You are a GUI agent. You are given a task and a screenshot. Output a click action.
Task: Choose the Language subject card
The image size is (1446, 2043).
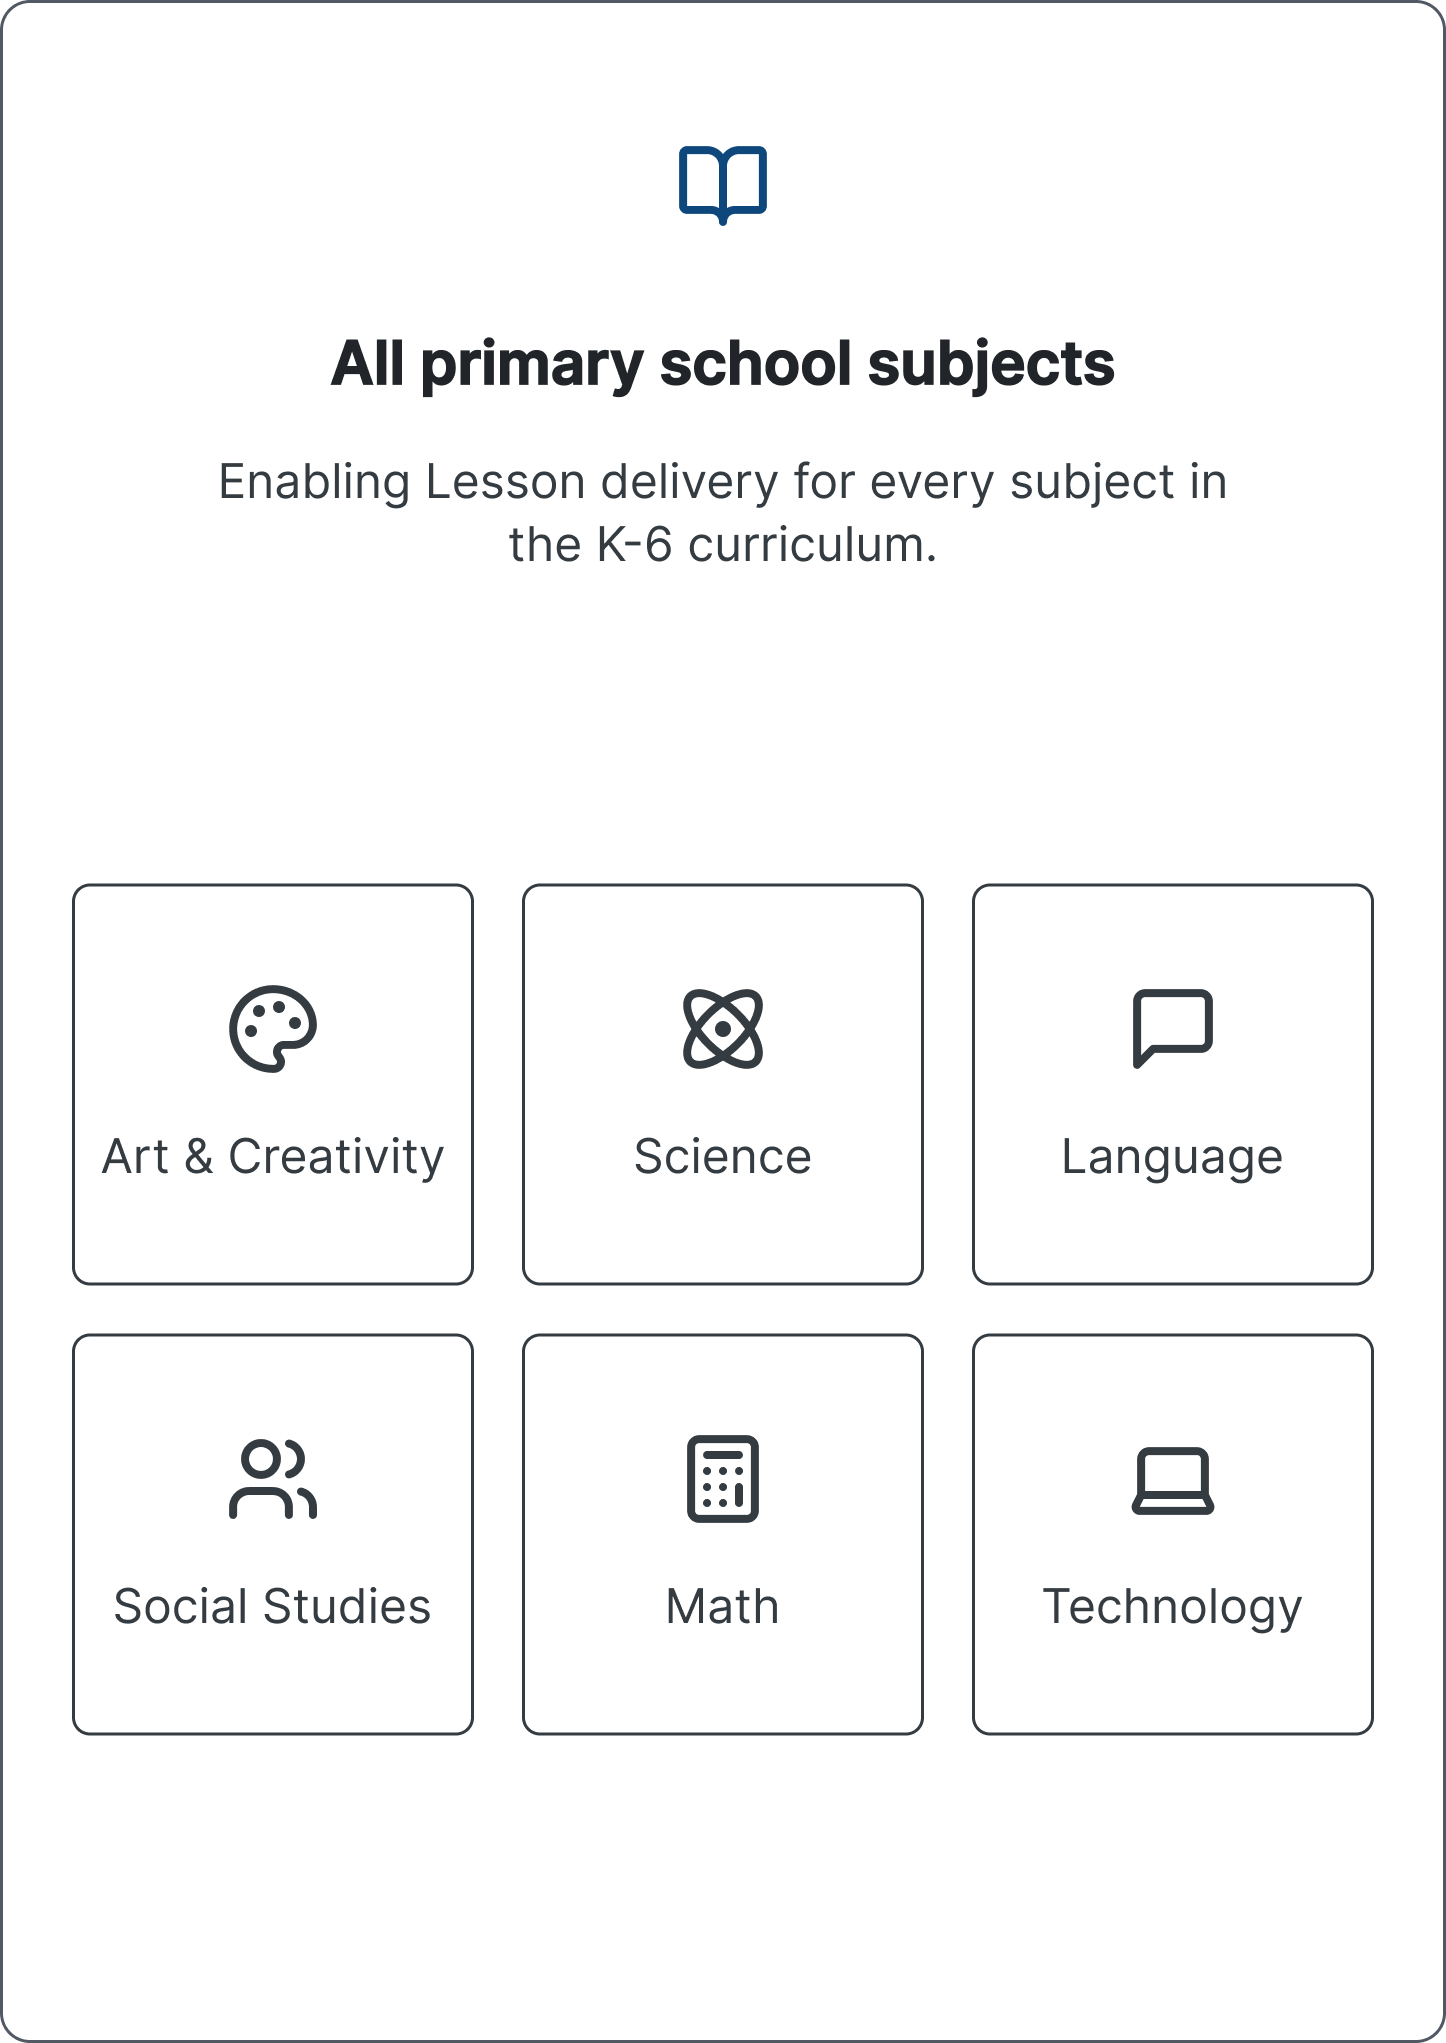coord(1173,1084)
